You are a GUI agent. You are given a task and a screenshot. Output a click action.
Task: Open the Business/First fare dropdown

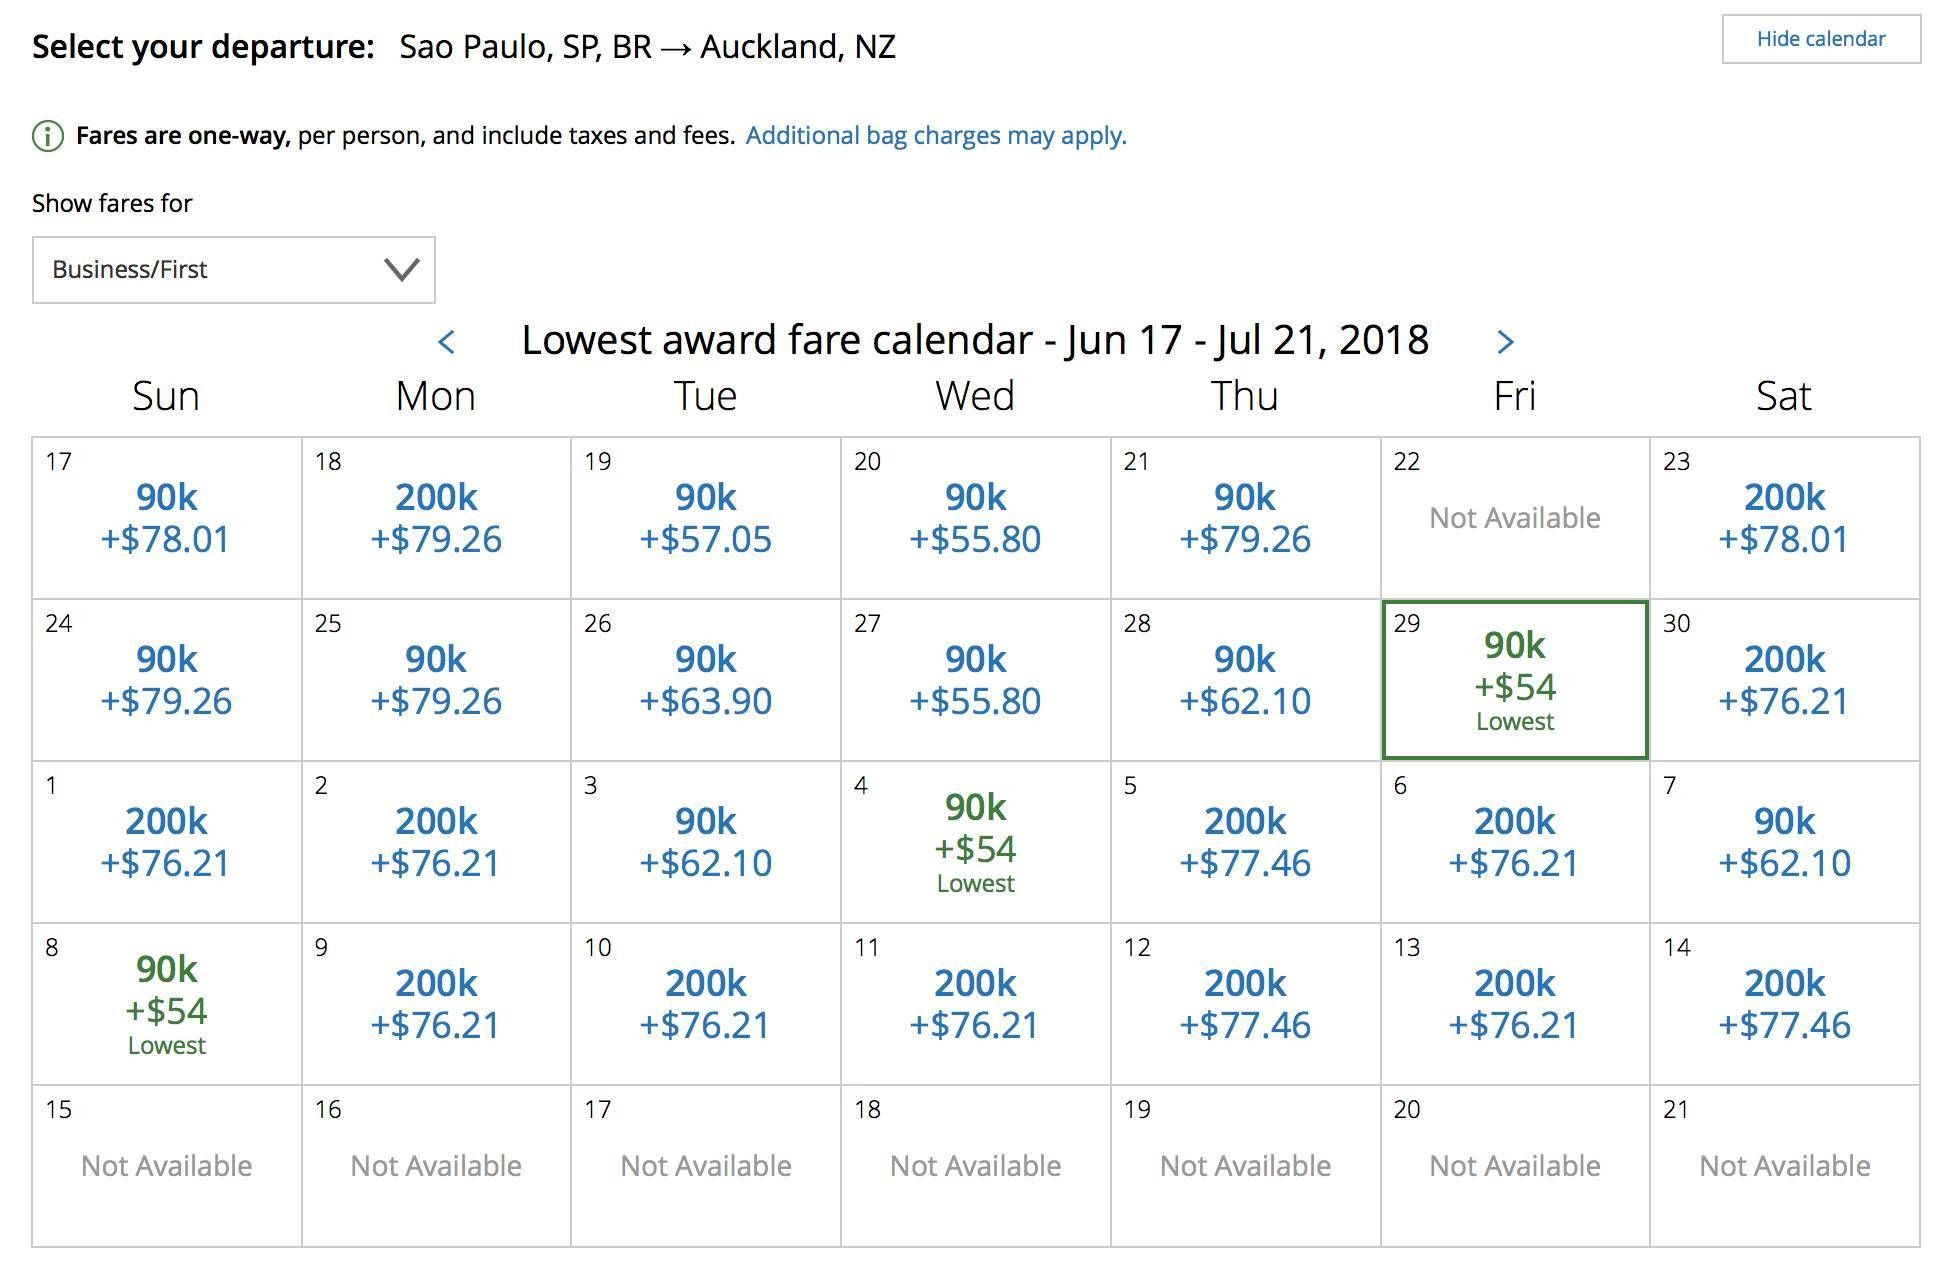[x=233, y=270]
